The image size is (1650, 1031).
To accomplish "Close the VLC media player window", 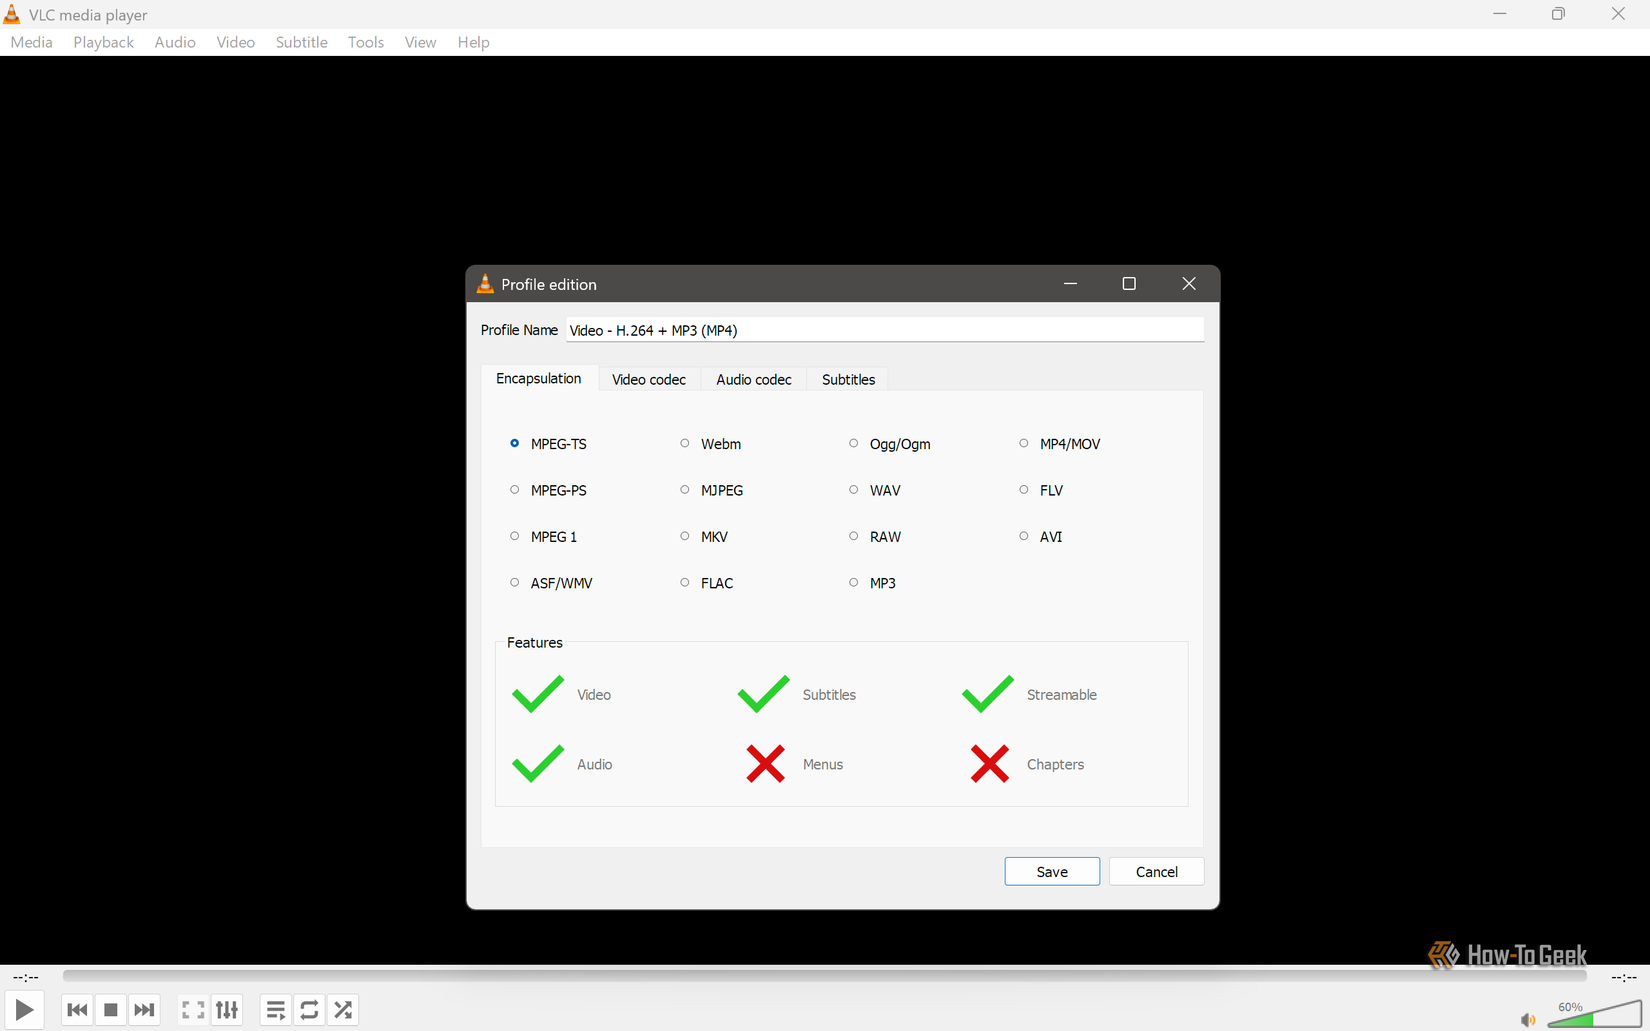I will [1618, 14].
